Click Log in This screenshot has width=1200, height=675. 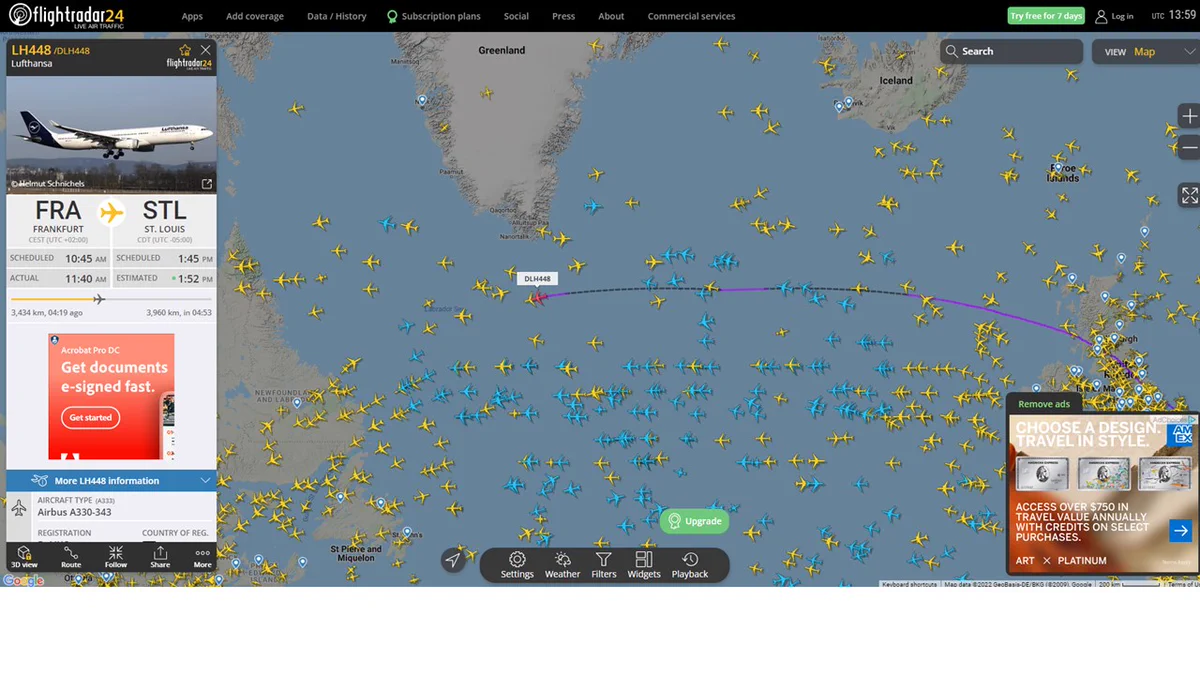pyautogui.click(x=1115, y=16)
